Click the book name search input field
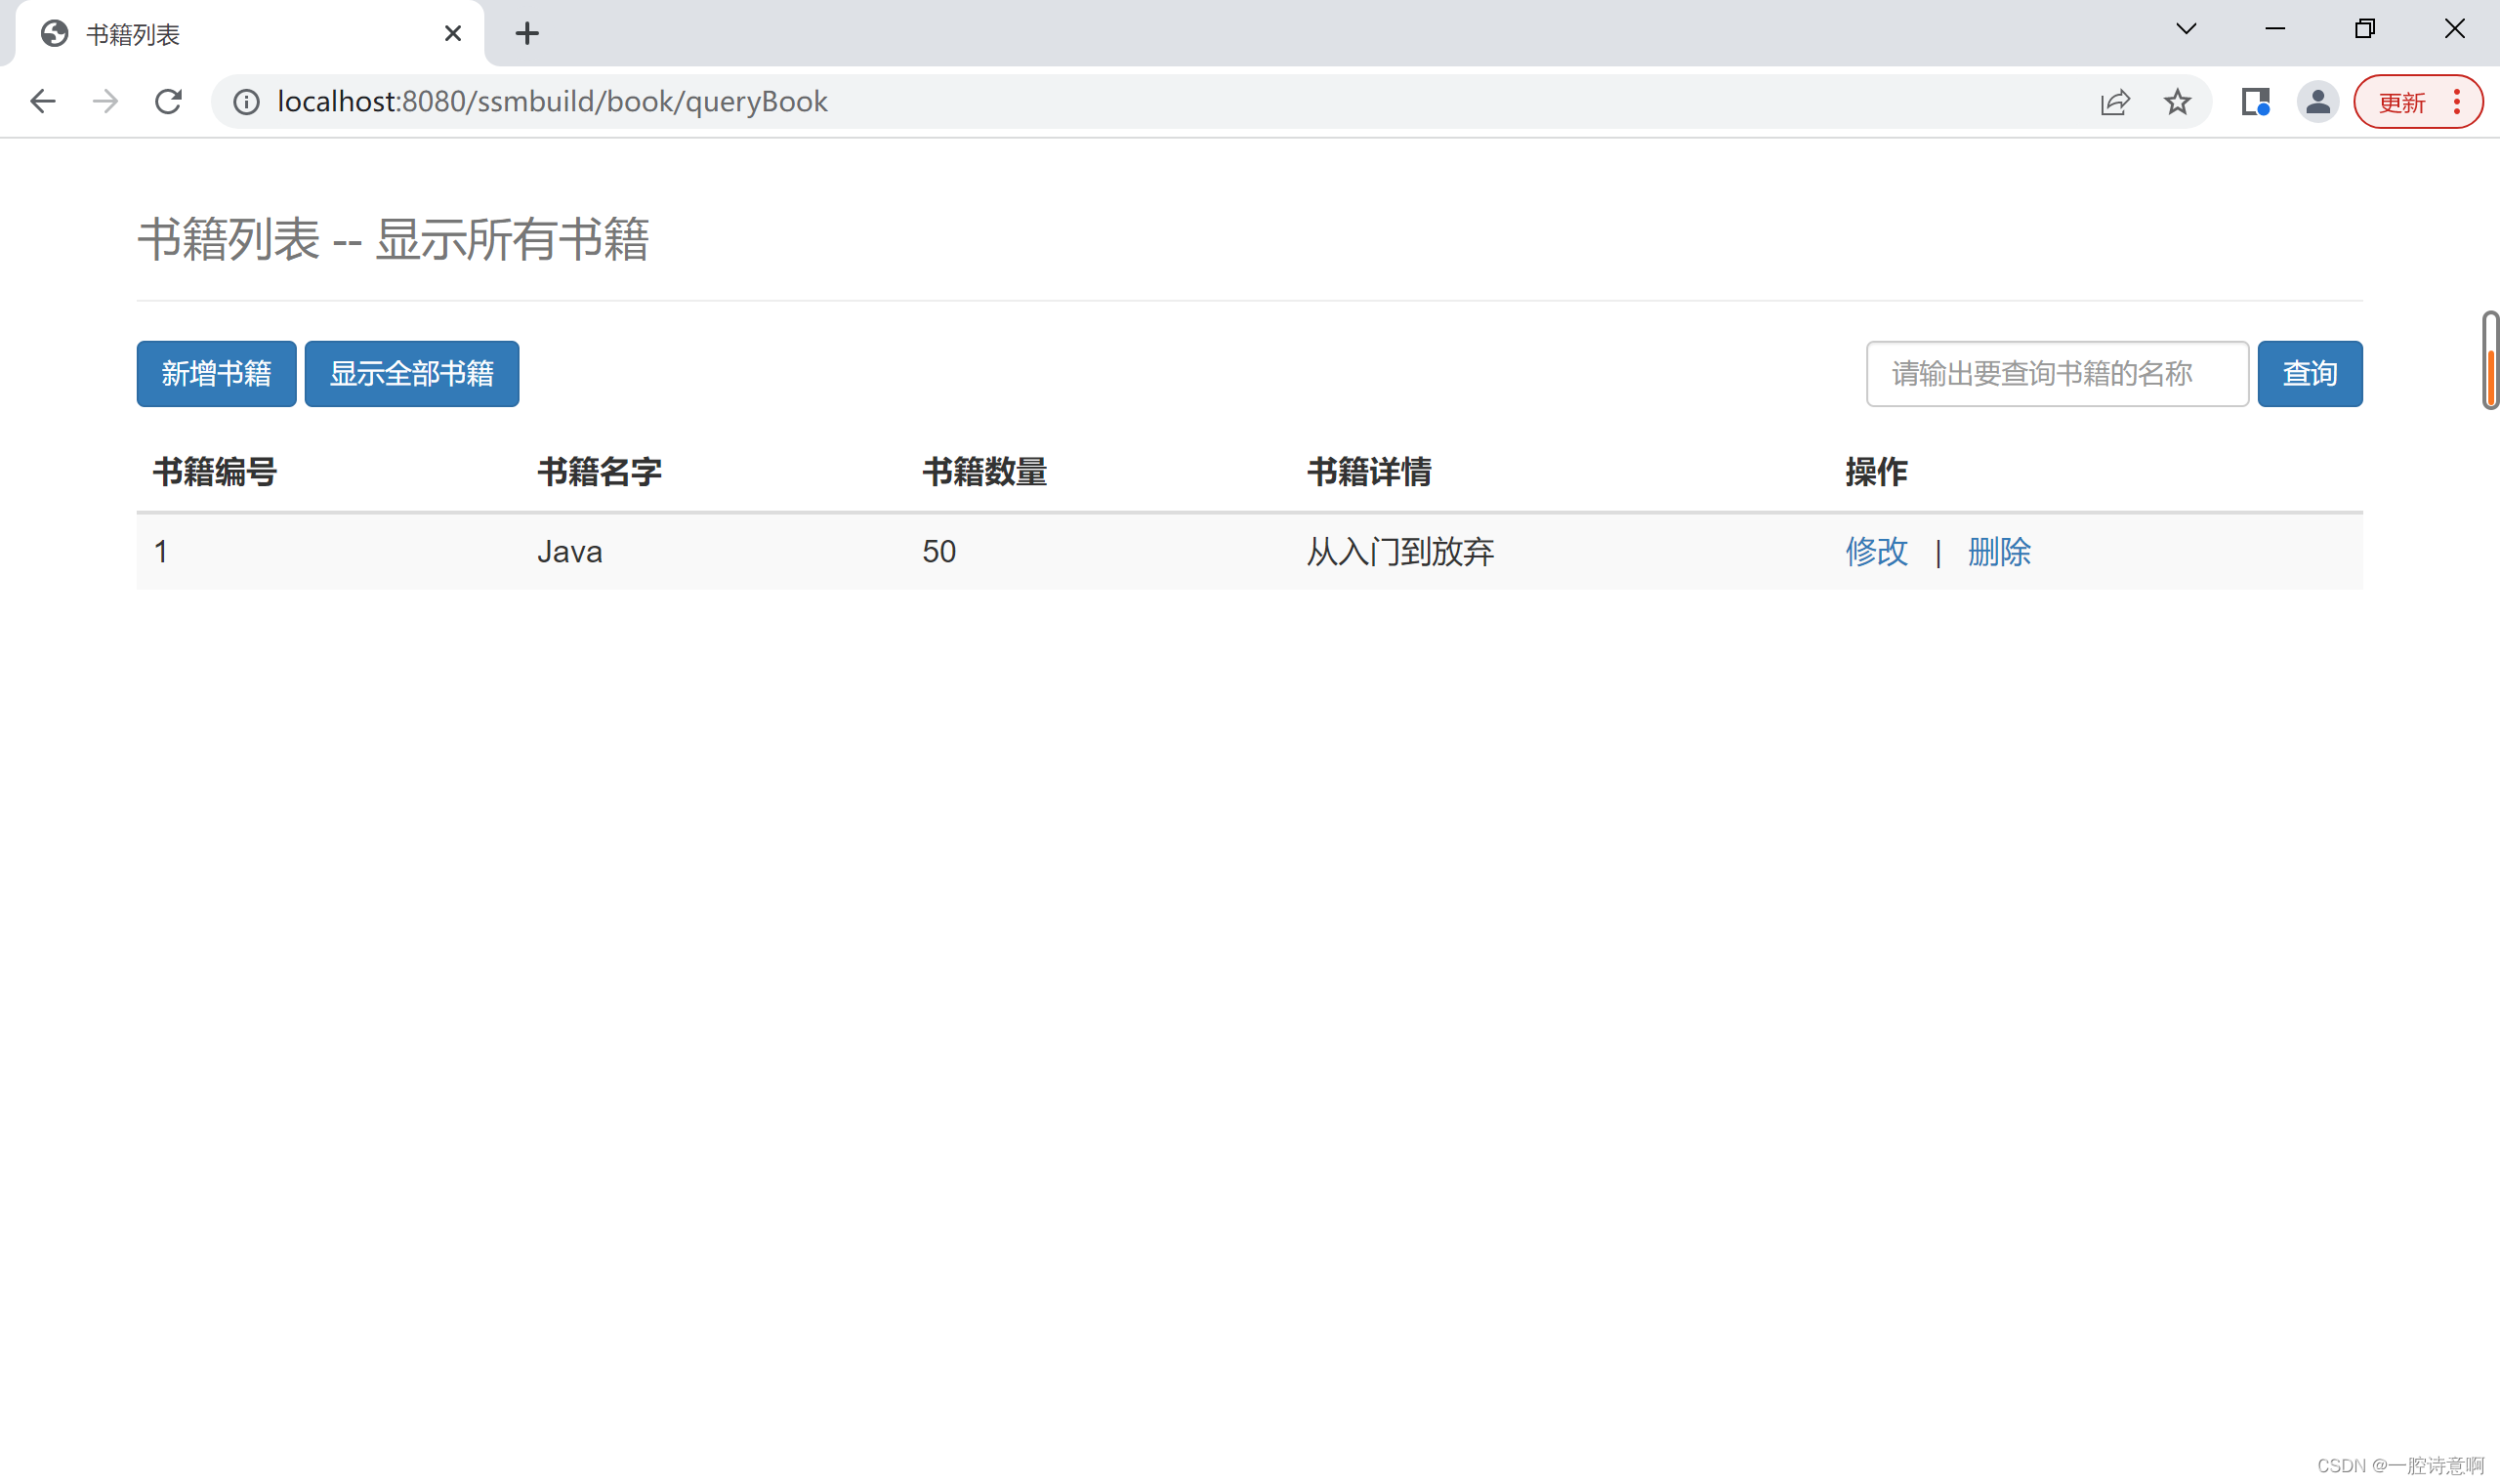Screen dimensions: 2500x1484 click(2056, 373)
